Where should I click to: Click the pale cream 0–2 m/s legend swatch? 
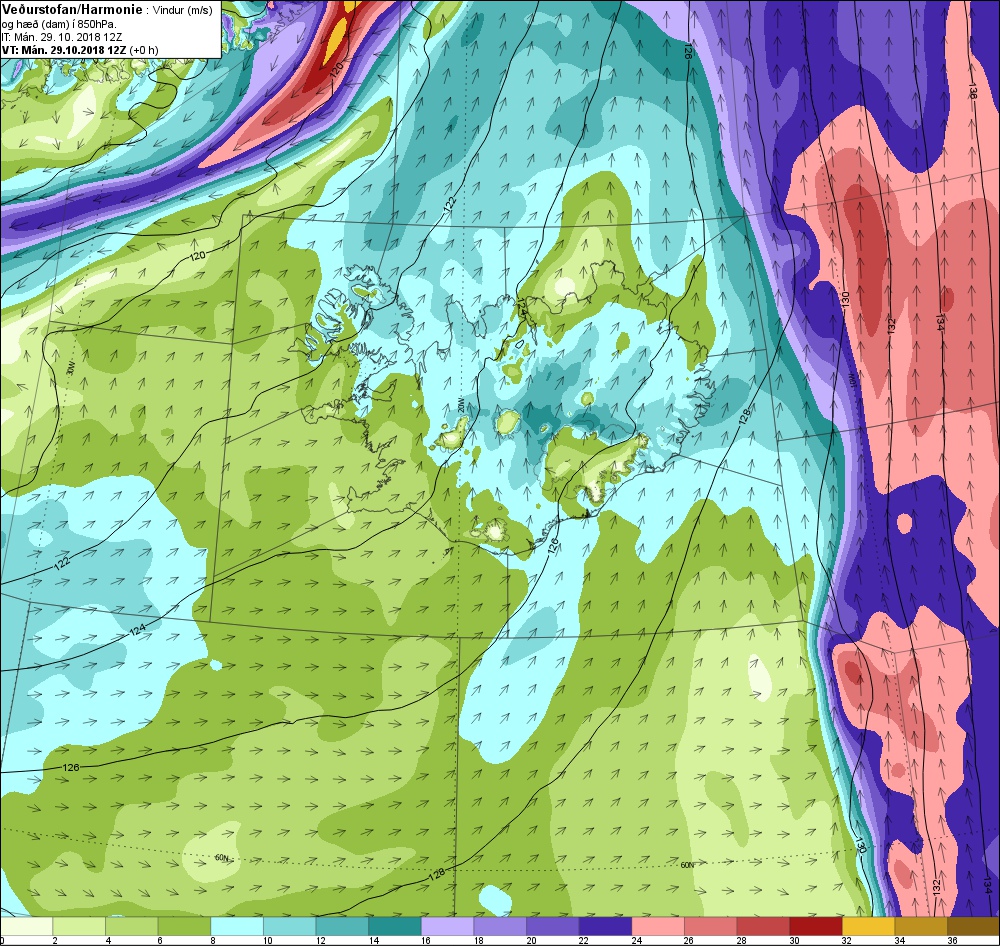click(27, 926)
